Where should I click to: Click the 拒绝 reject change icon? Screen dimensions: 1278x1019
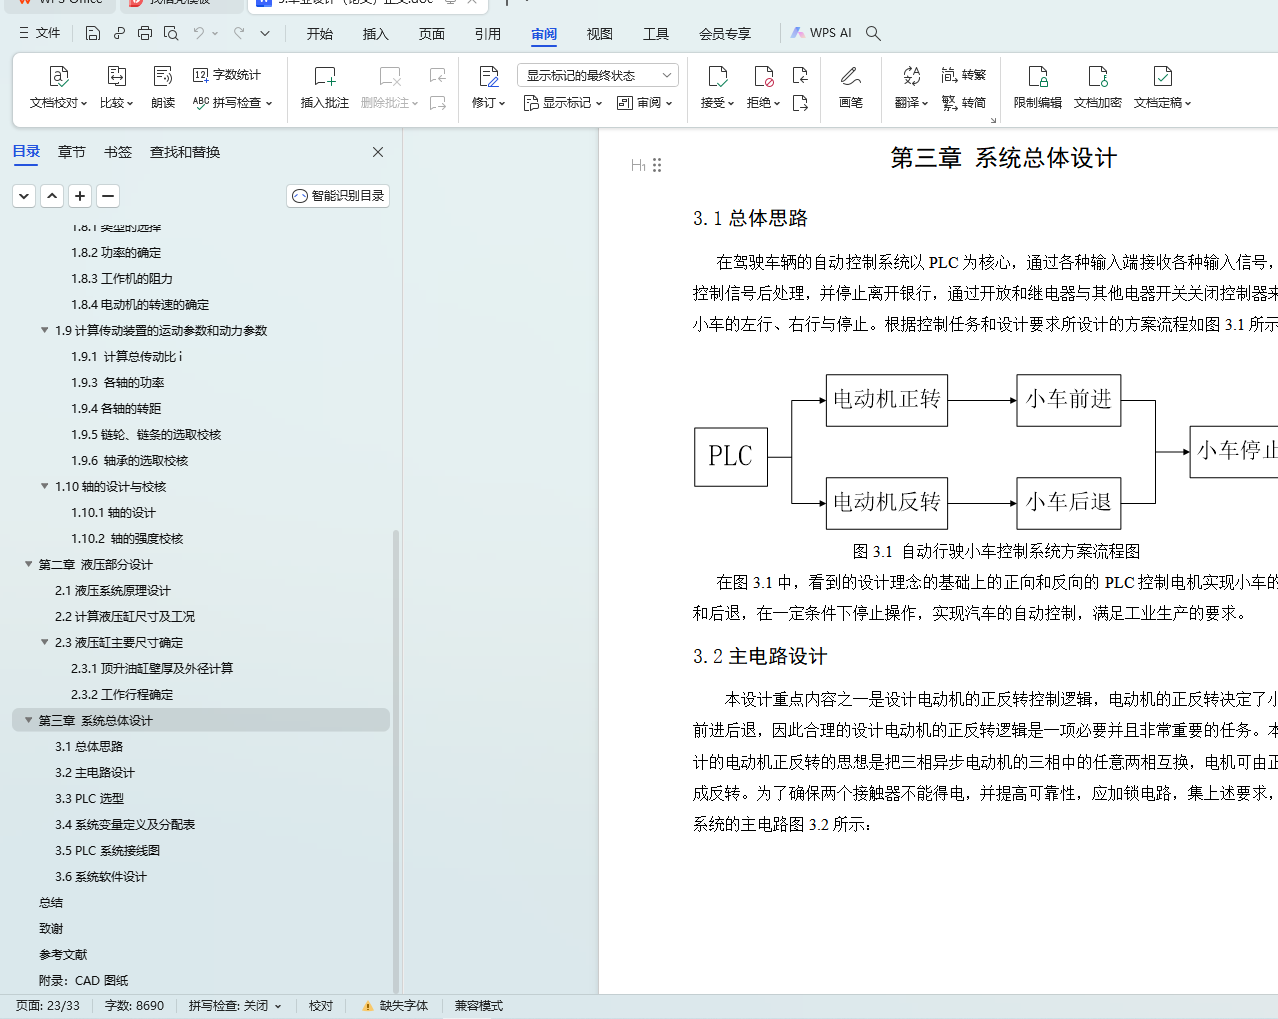pyautogui.click(x=763, y=77)
